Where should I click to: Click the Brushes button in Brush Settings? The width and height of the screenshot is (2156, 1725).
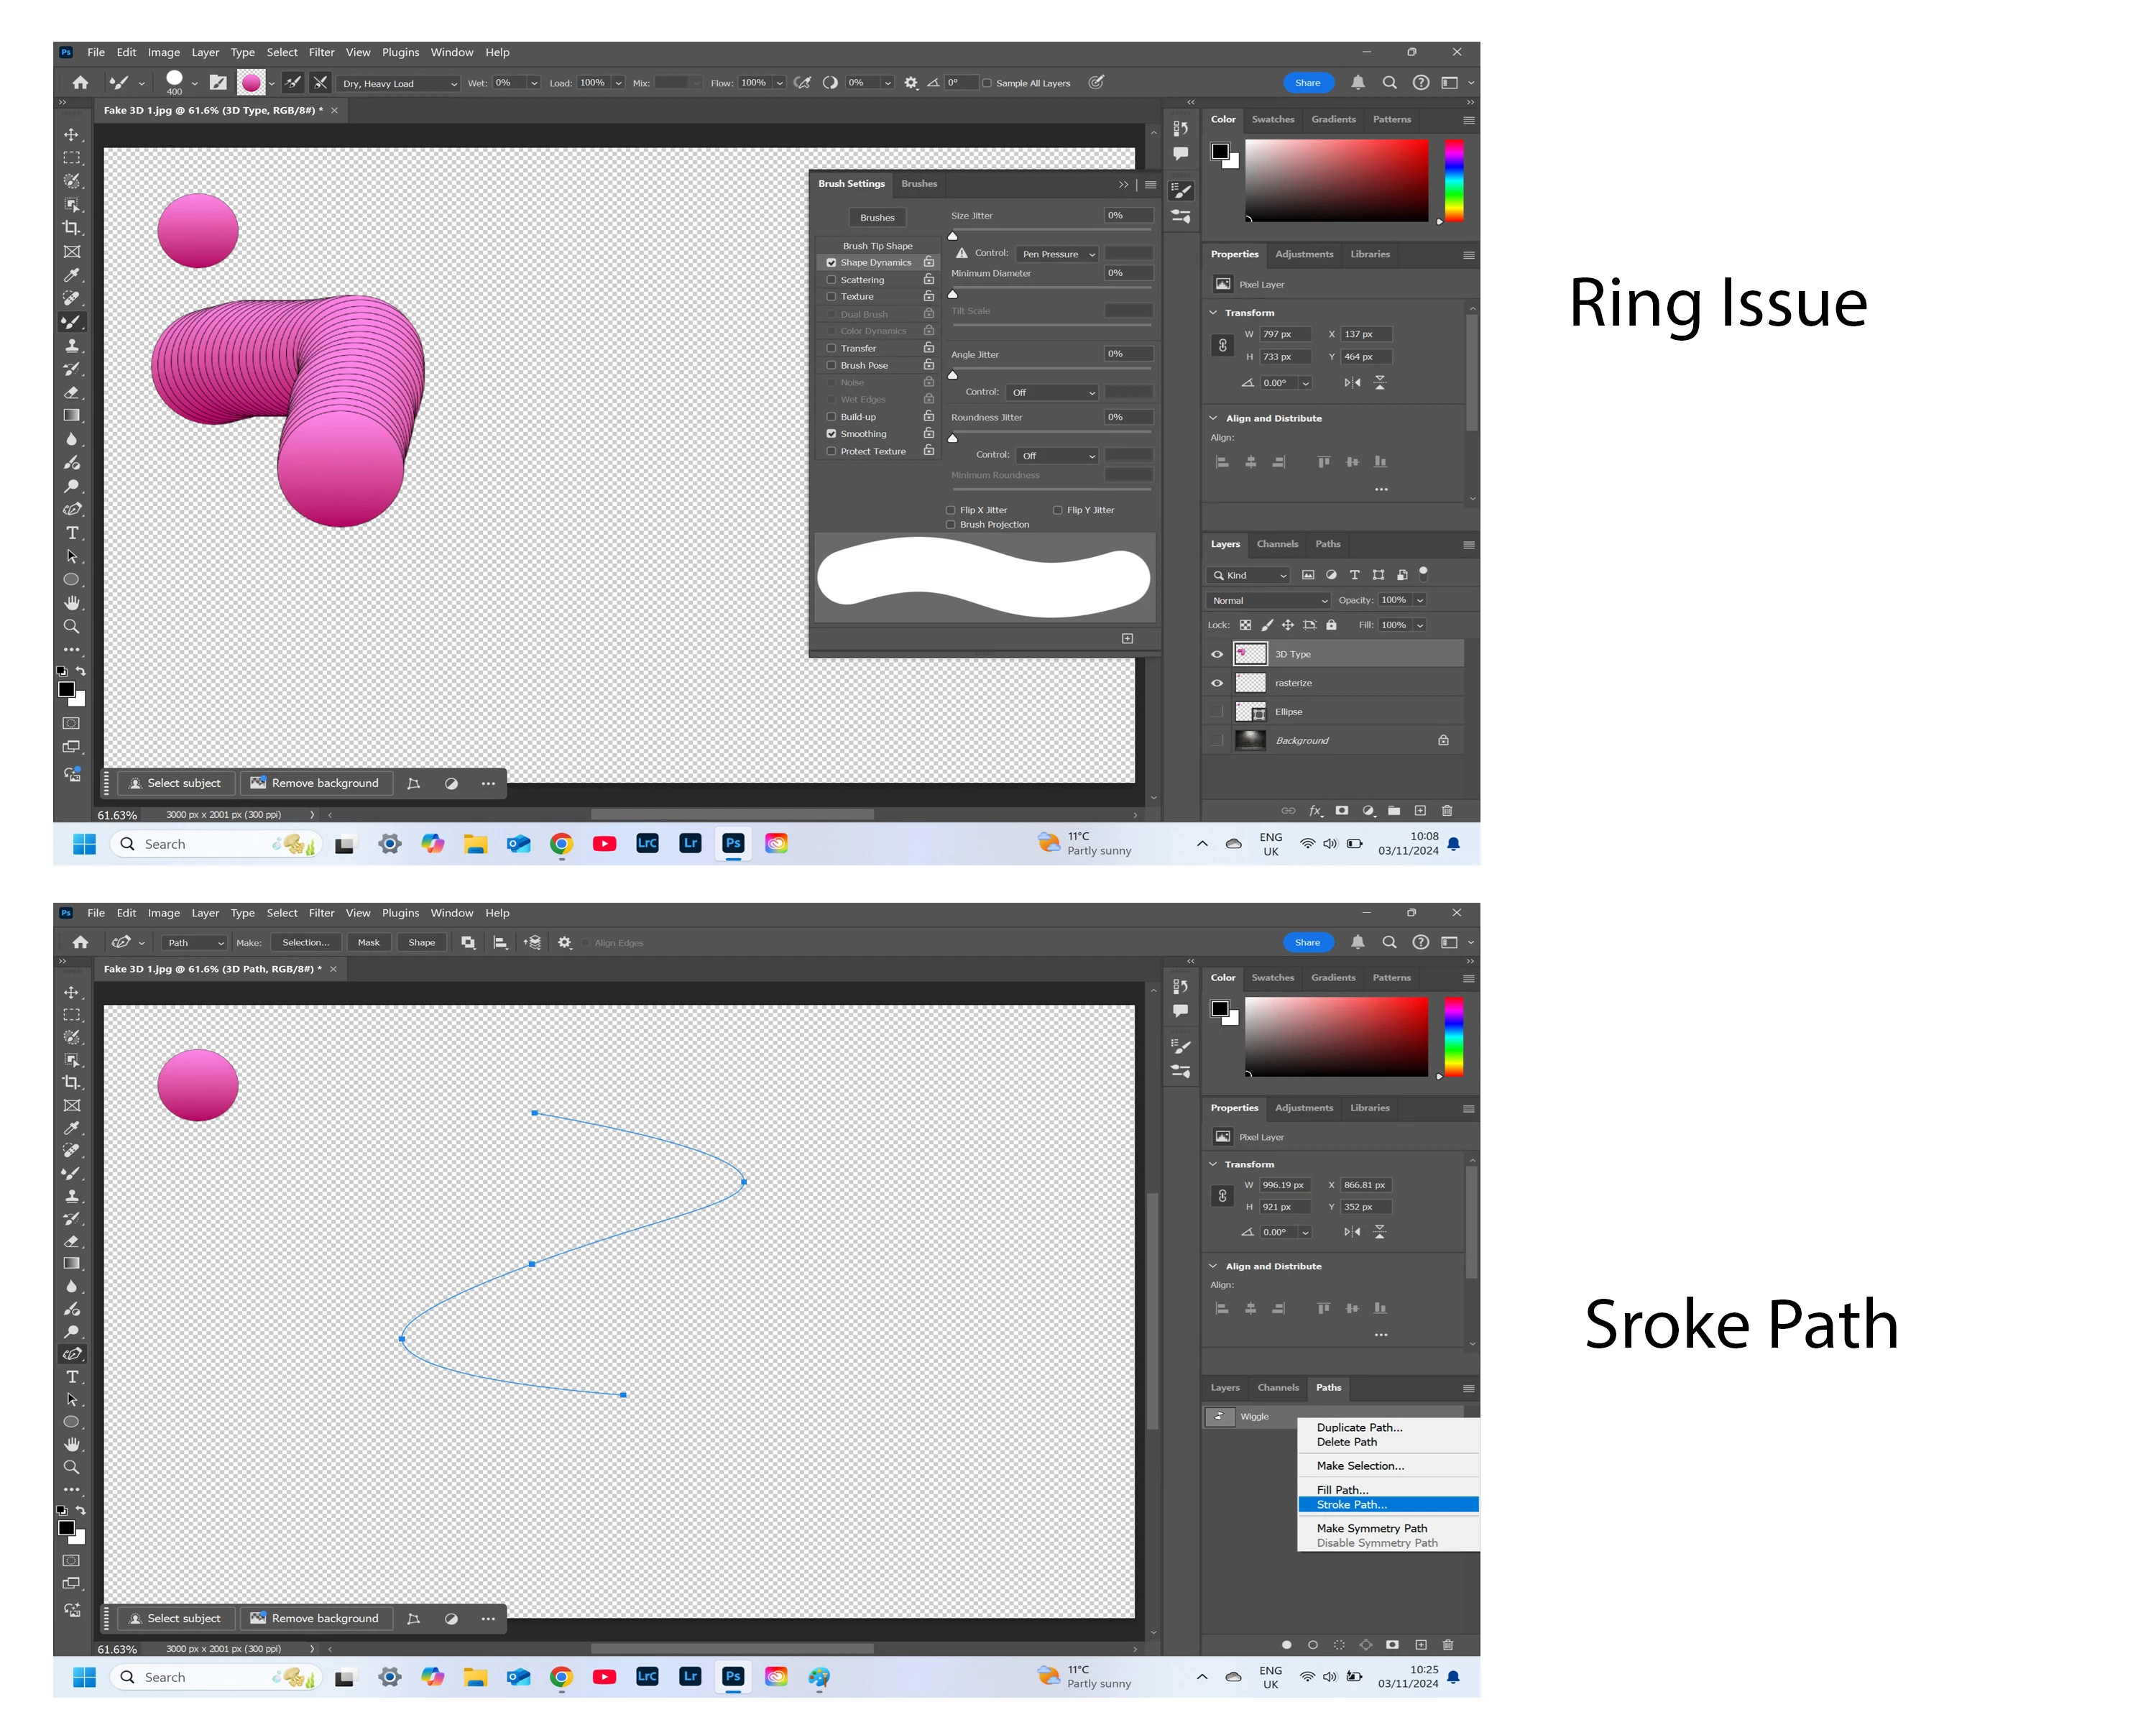tap(877, 218)
